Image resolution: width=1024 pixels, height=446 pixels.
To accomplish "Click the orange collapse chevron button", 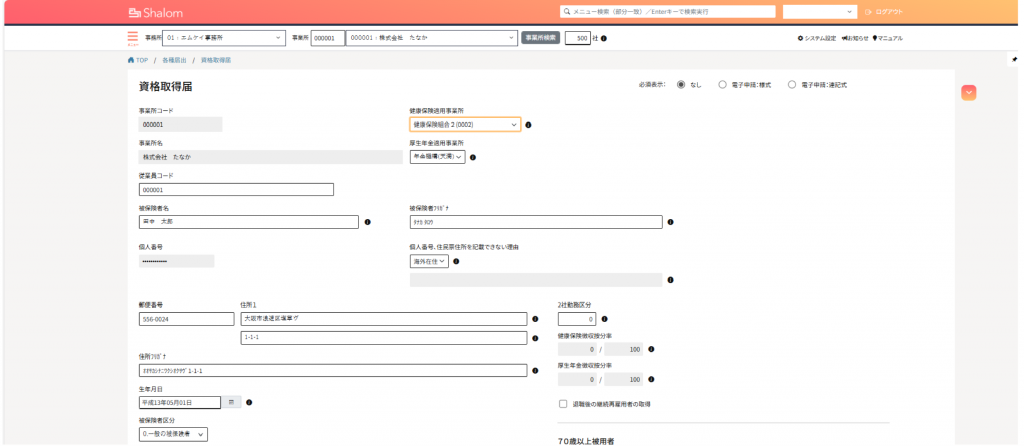I will [968, 92].
